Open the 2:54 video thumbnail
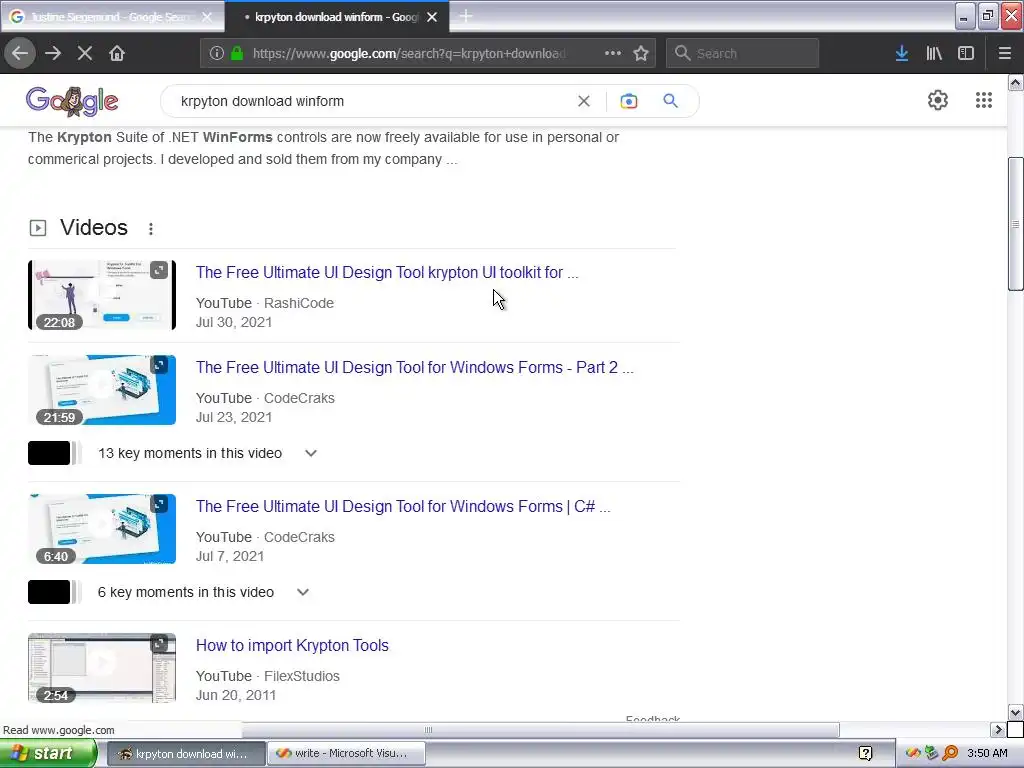Image resolution: width=1024 pixels, height=768 pixels. point(102,668)
